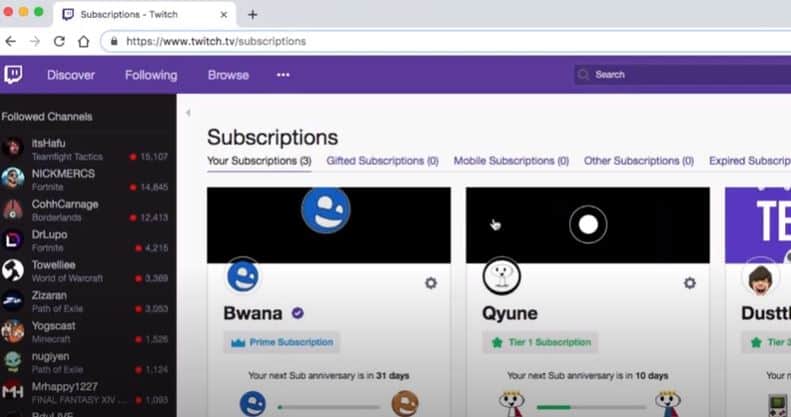Click the browser home icon
This screenshot has height=417, width=791.
[x=84, y=41]
